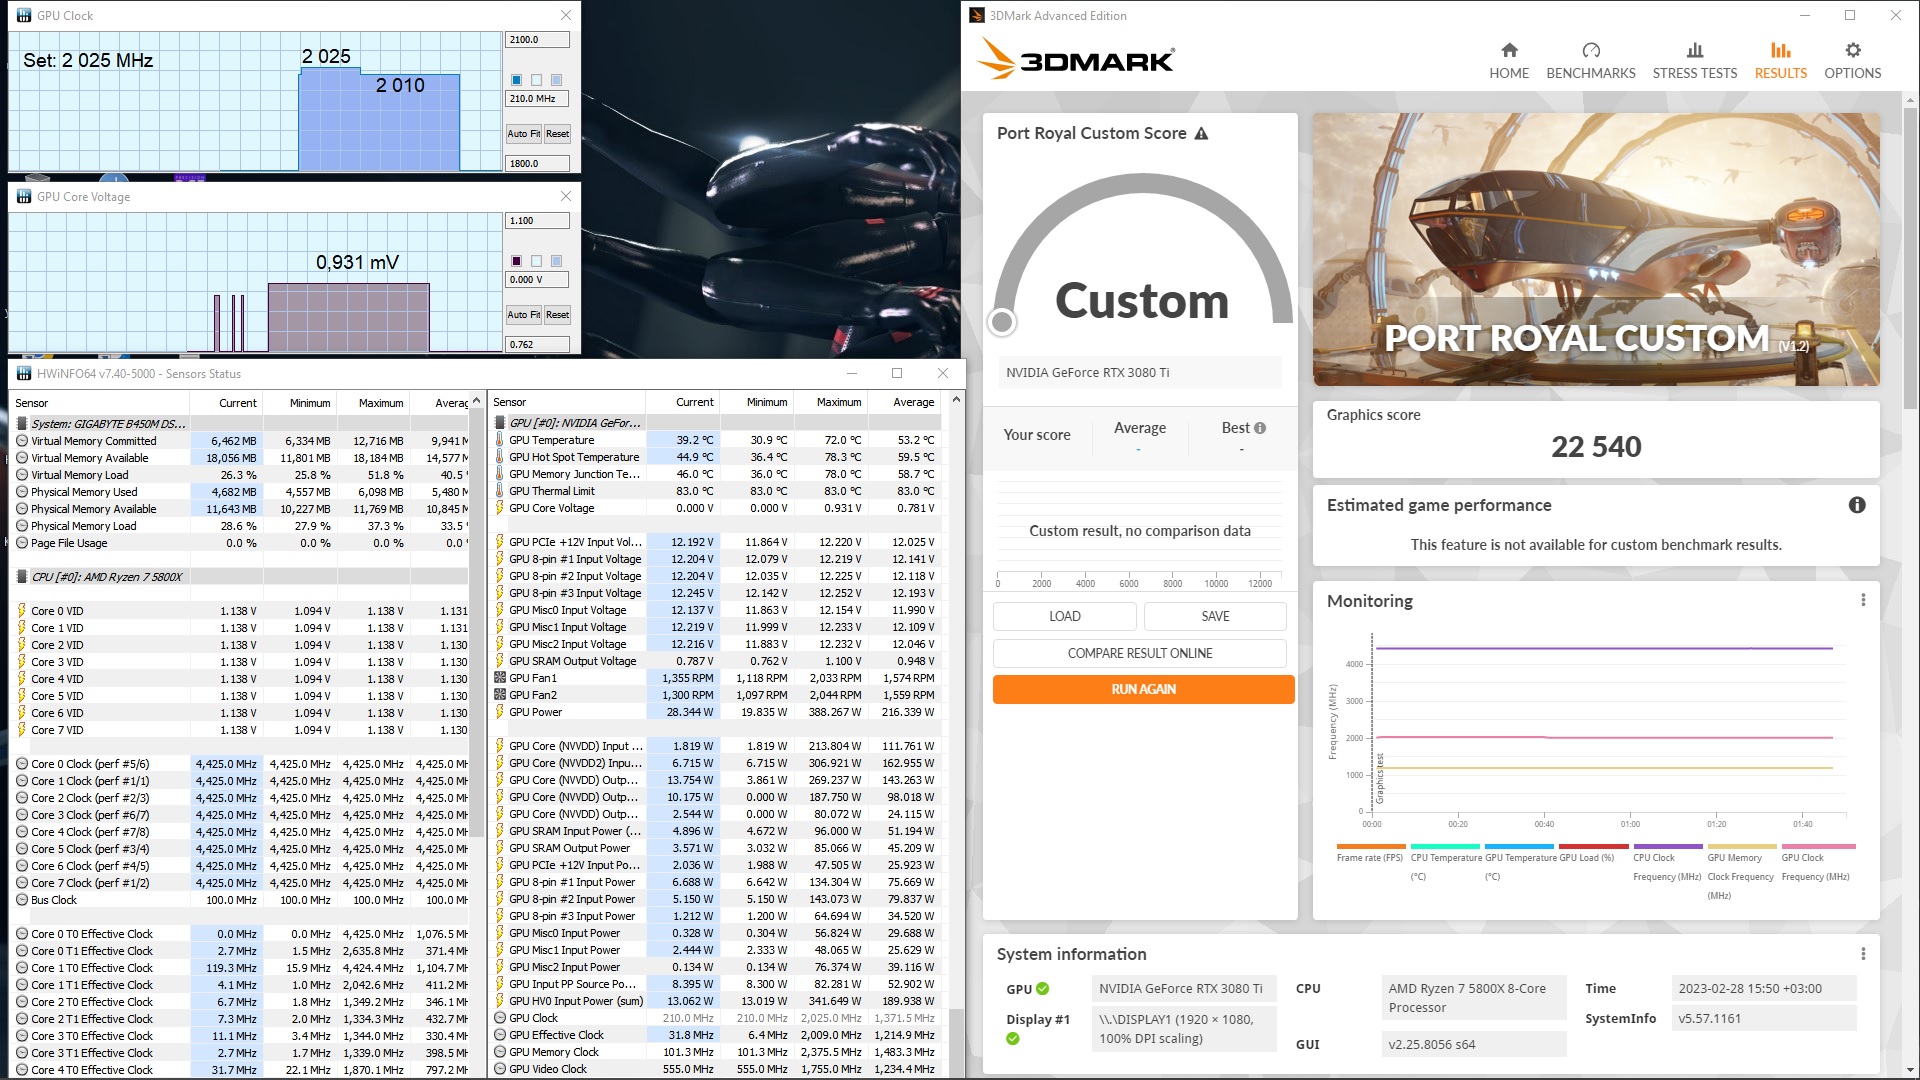Click the 2100.0 maximum value field in GPU Clock
The image size is (1920, 1080).
coord(537,40)
